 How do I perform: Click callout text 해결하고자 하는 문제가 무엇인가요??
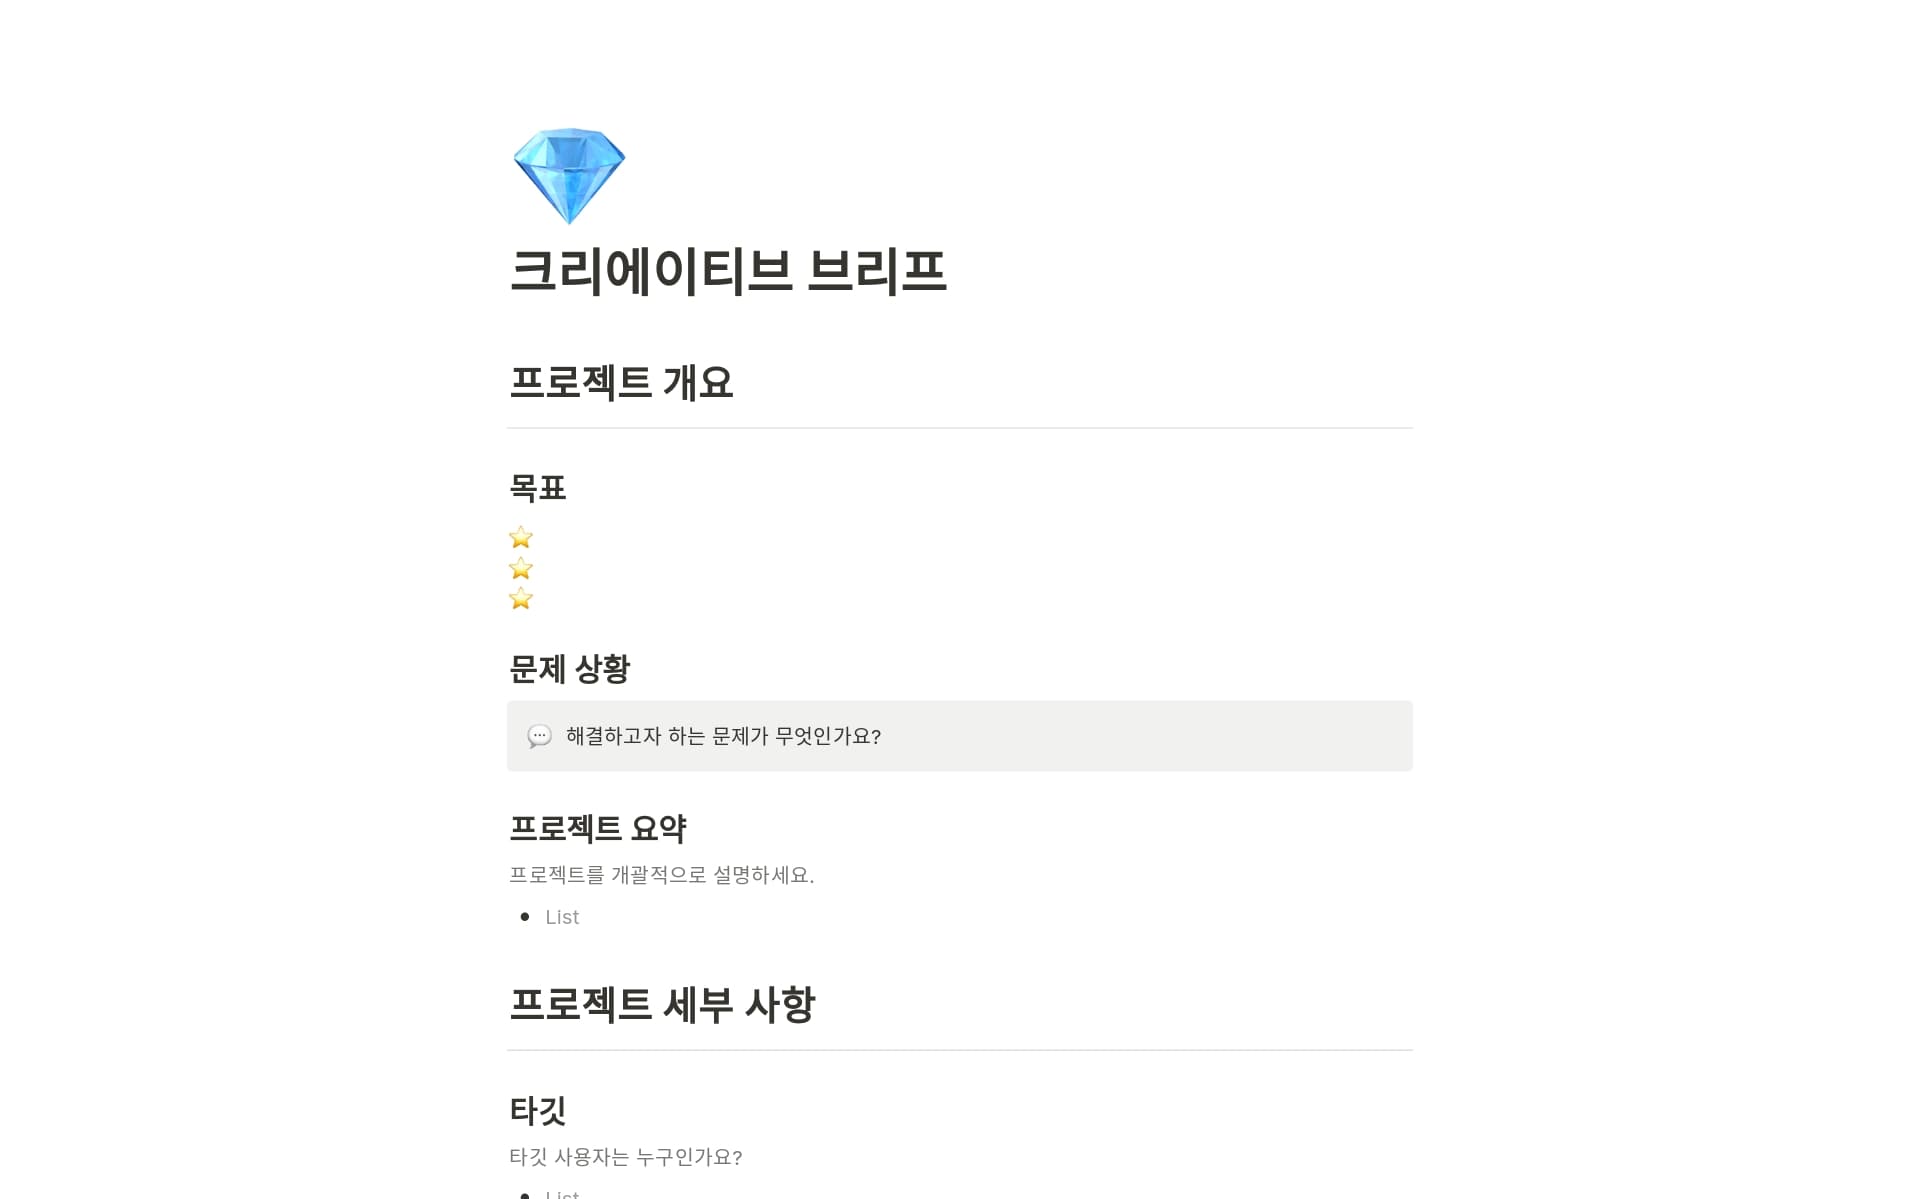pos(723,737)
